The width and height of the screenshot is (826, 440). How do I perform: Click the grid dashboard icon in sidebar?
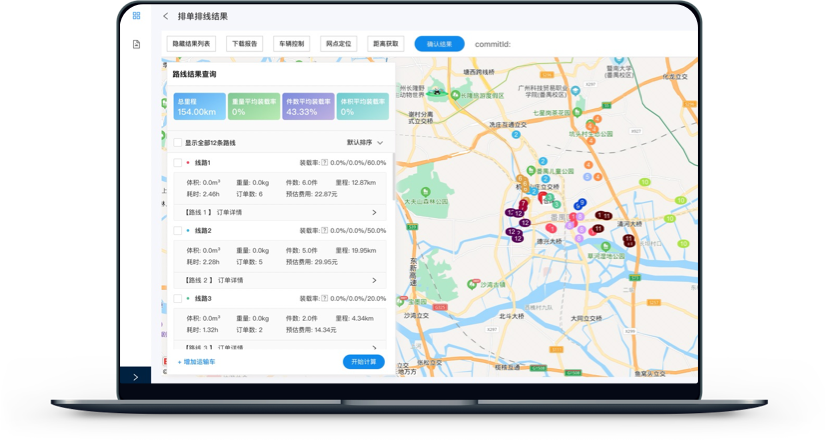[x=136, y=15]
